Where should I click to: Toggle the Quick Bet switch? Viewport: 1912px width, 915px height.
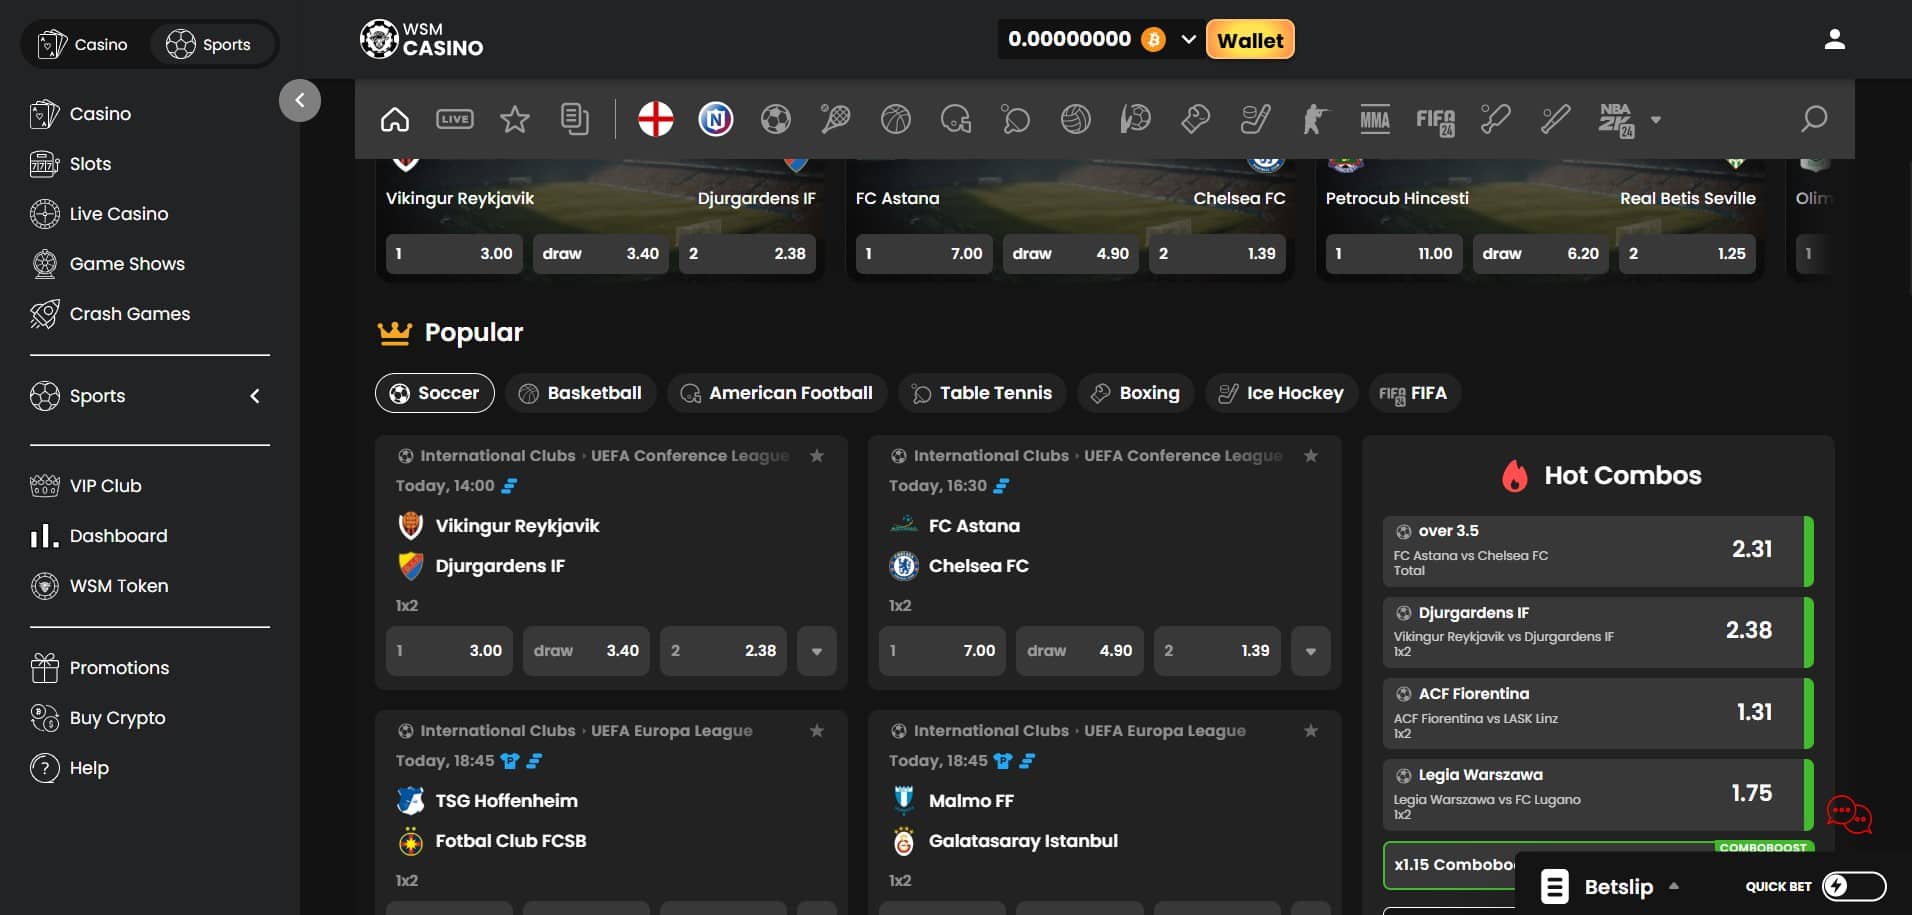(x=1854, y=886)
